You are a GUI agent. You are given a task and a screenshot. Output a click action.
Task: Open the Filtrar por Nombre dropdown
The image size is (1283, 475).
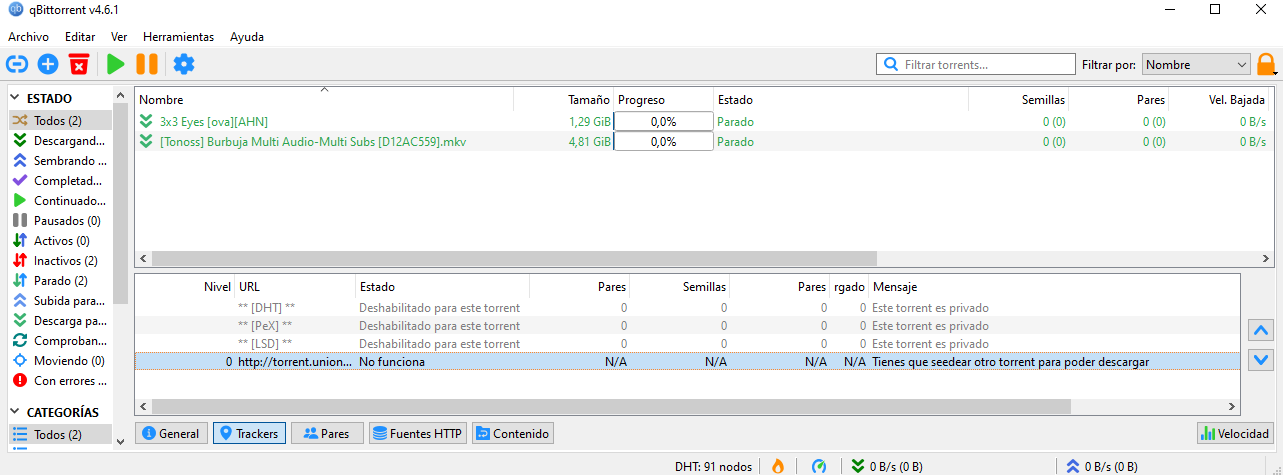(1196, 65)
